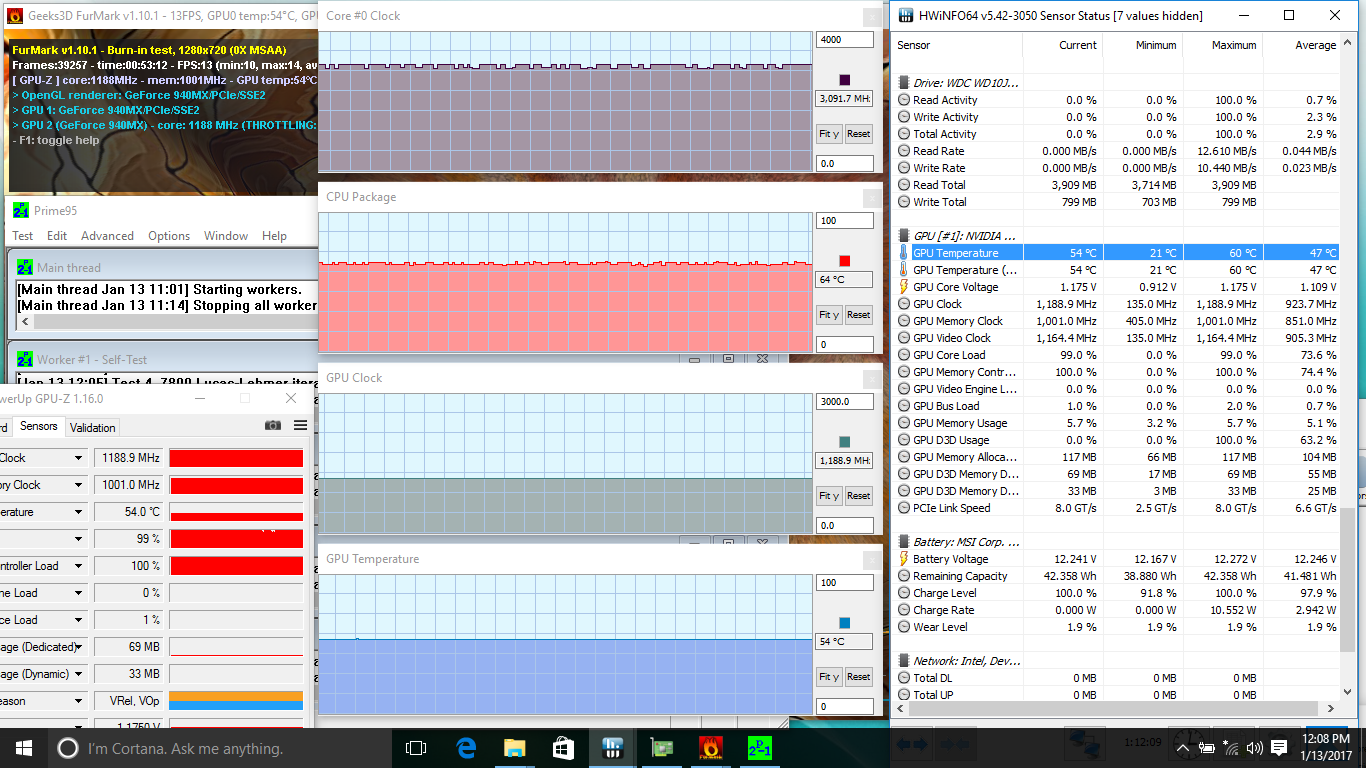Open File Explorer from the taskbar
The image size is (1366, 768).
tap(514, 748)
